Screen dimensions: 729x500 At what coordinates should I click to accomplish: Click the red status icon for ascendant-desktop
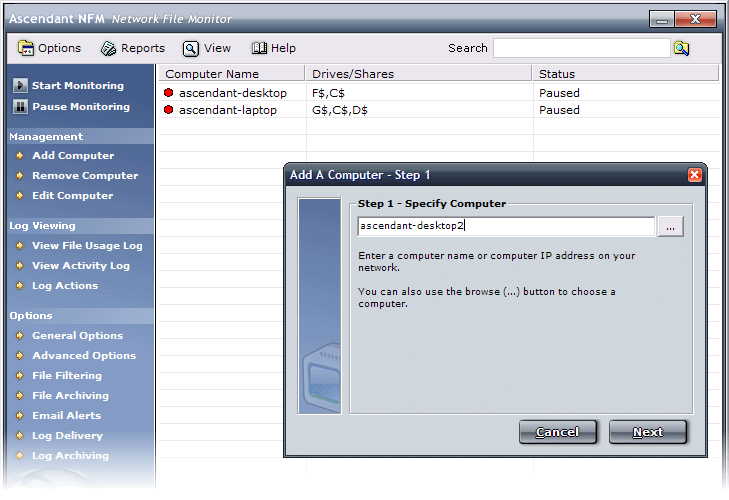pyautogui.click(x=169, y=93)
